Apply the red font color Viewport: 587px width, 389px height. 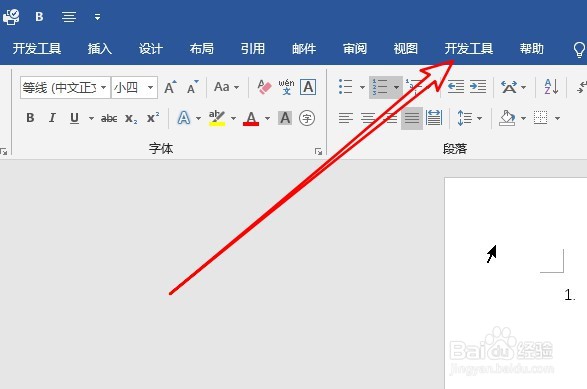(x=251, y=118)
